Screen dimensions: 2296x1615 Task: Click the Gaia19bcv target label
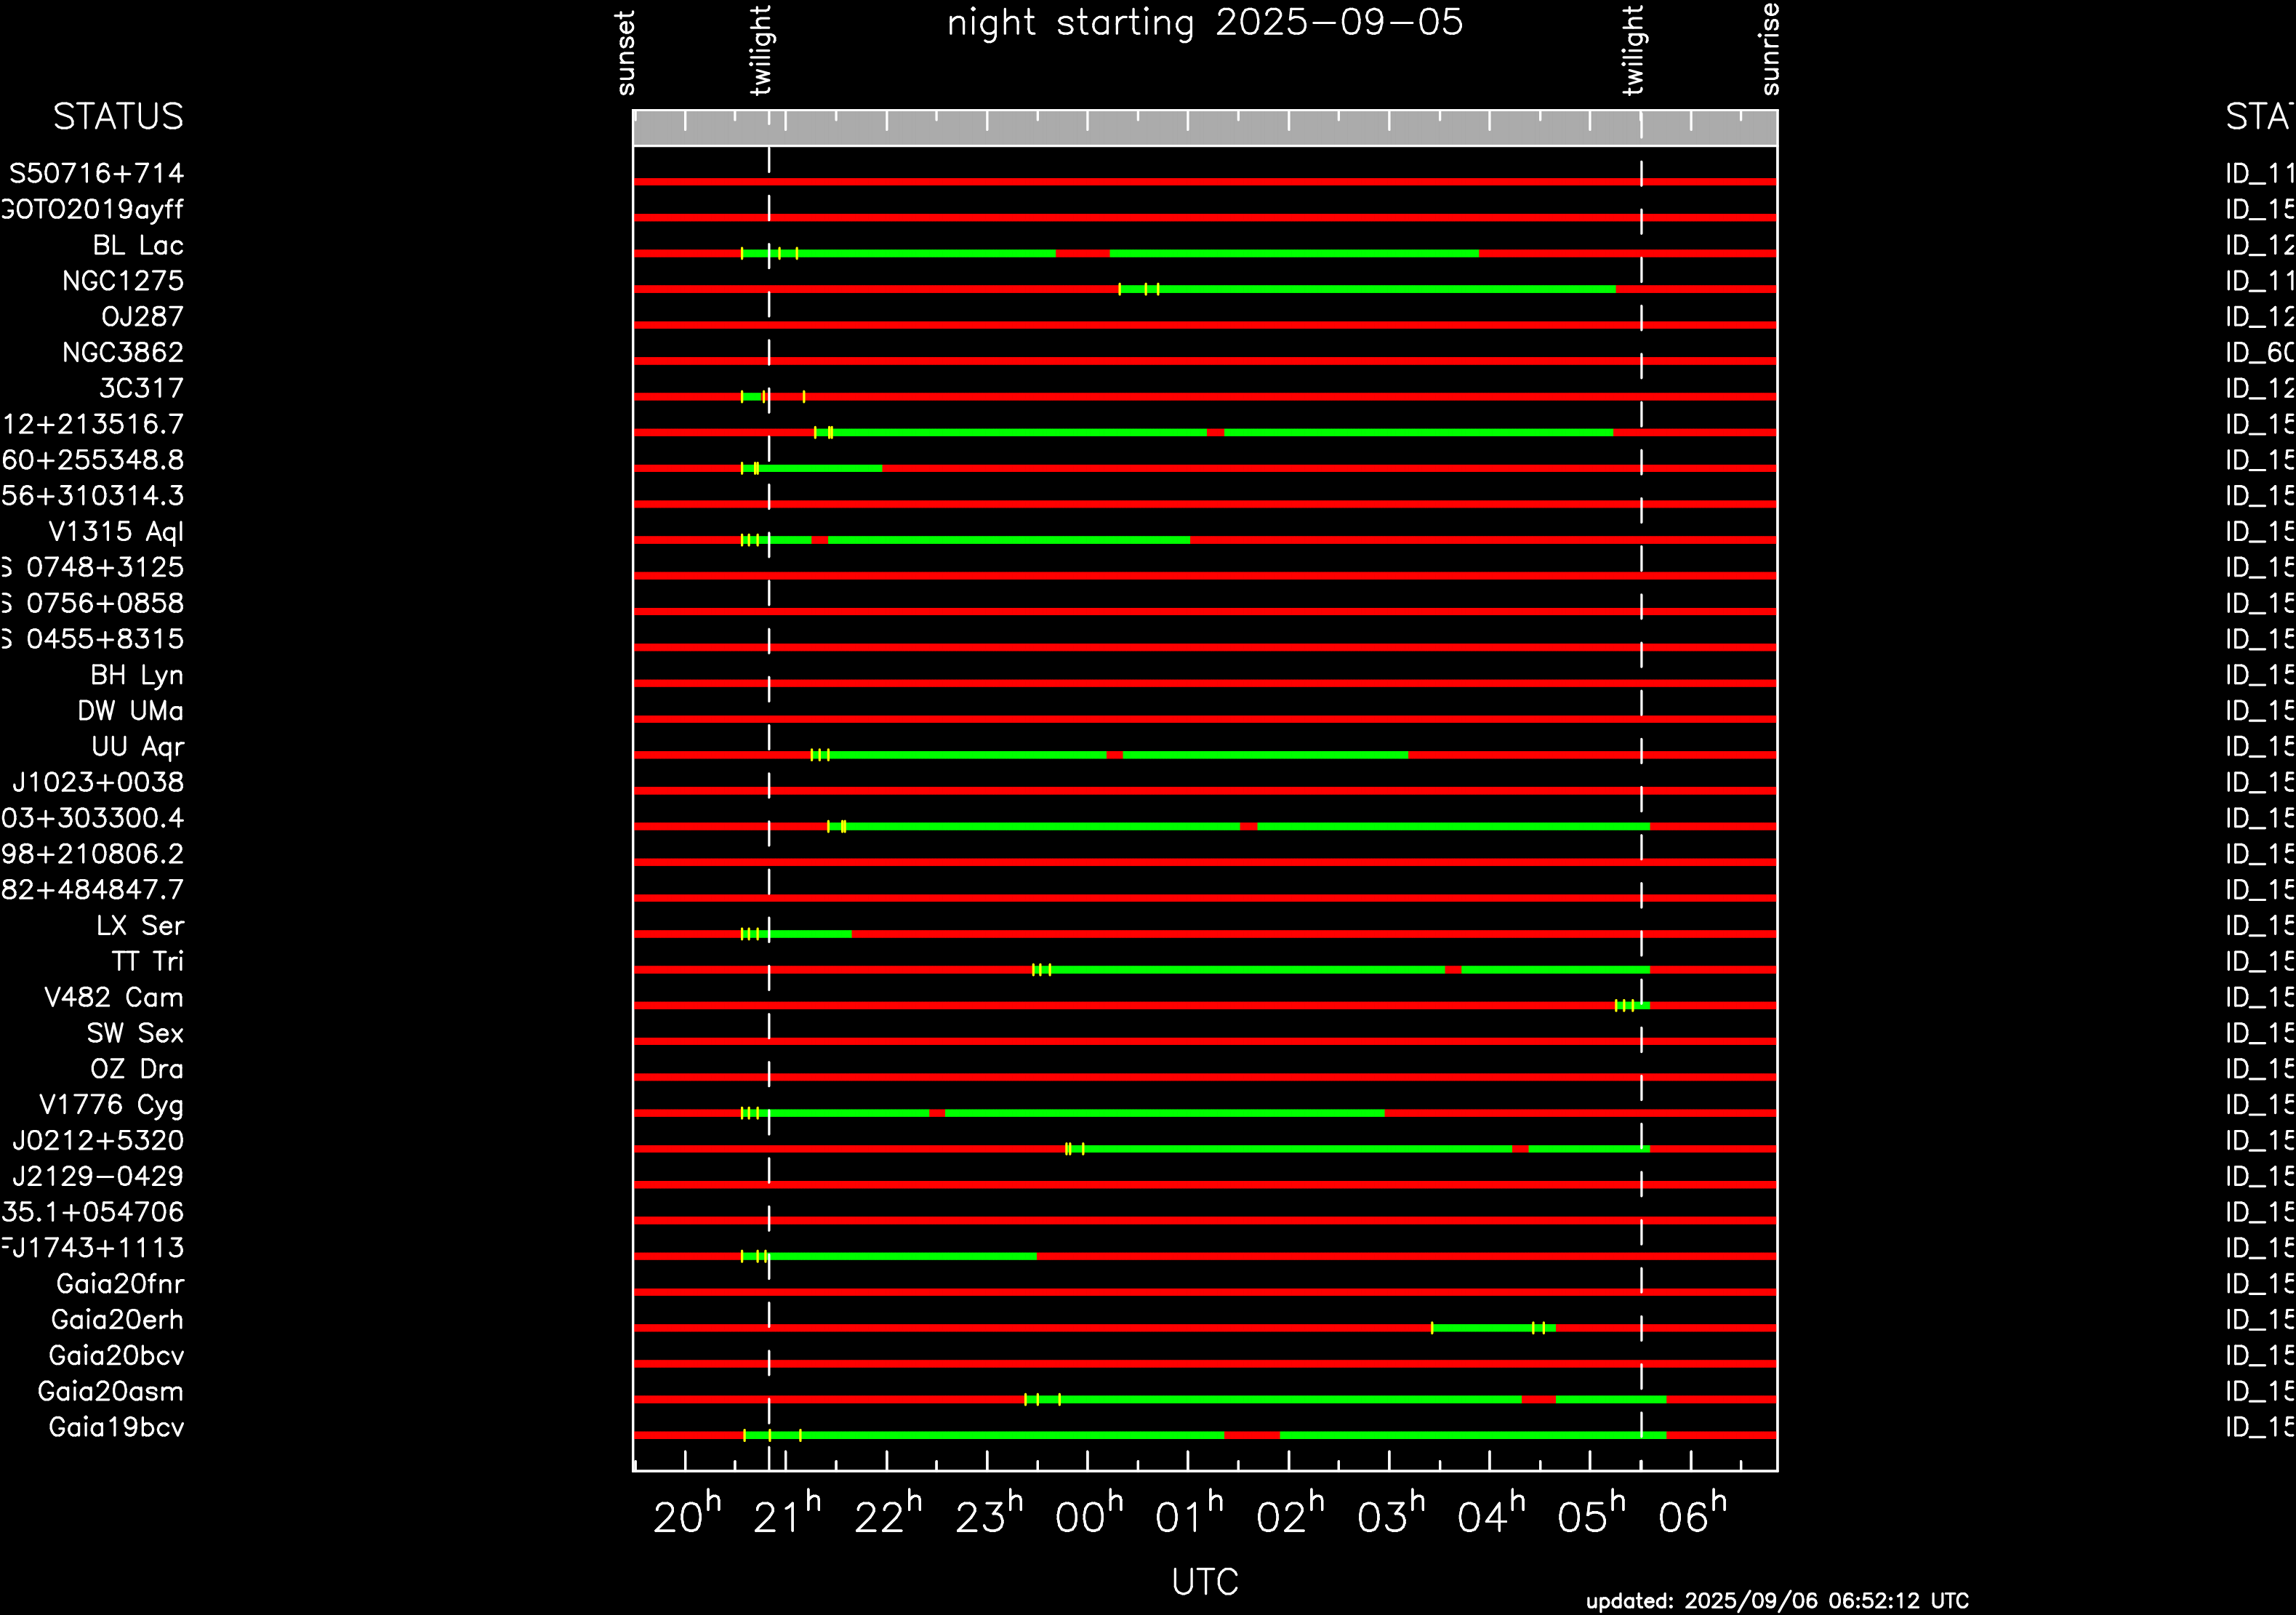[116, 1428]
